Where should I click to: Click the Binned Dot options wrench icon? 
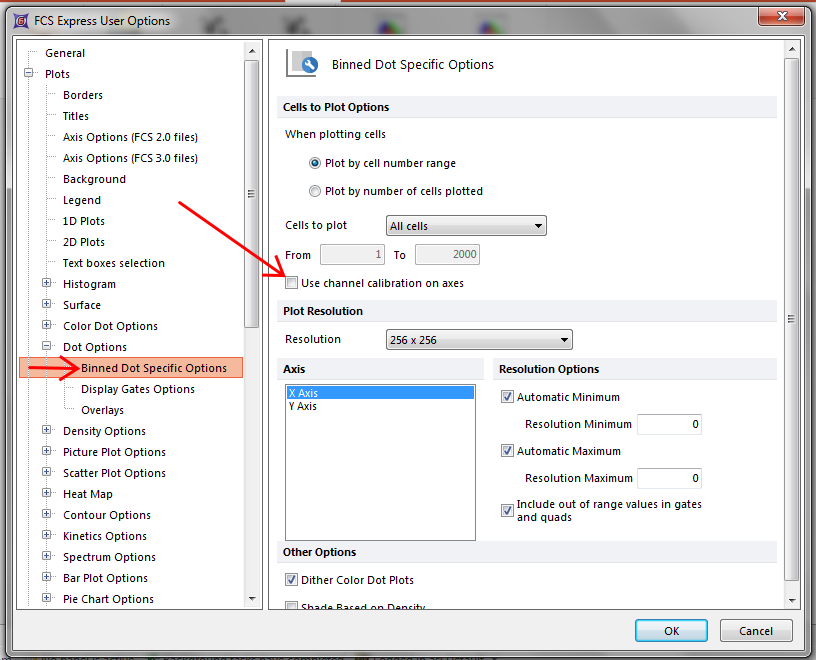(x=302, y=63)
